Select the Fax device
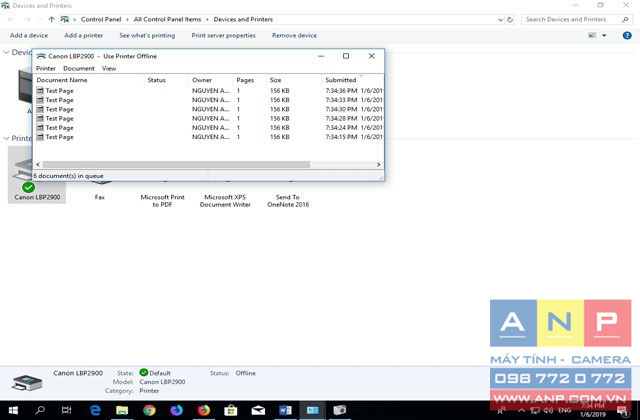The image size is (640, 420). click(x=100, y=197)
